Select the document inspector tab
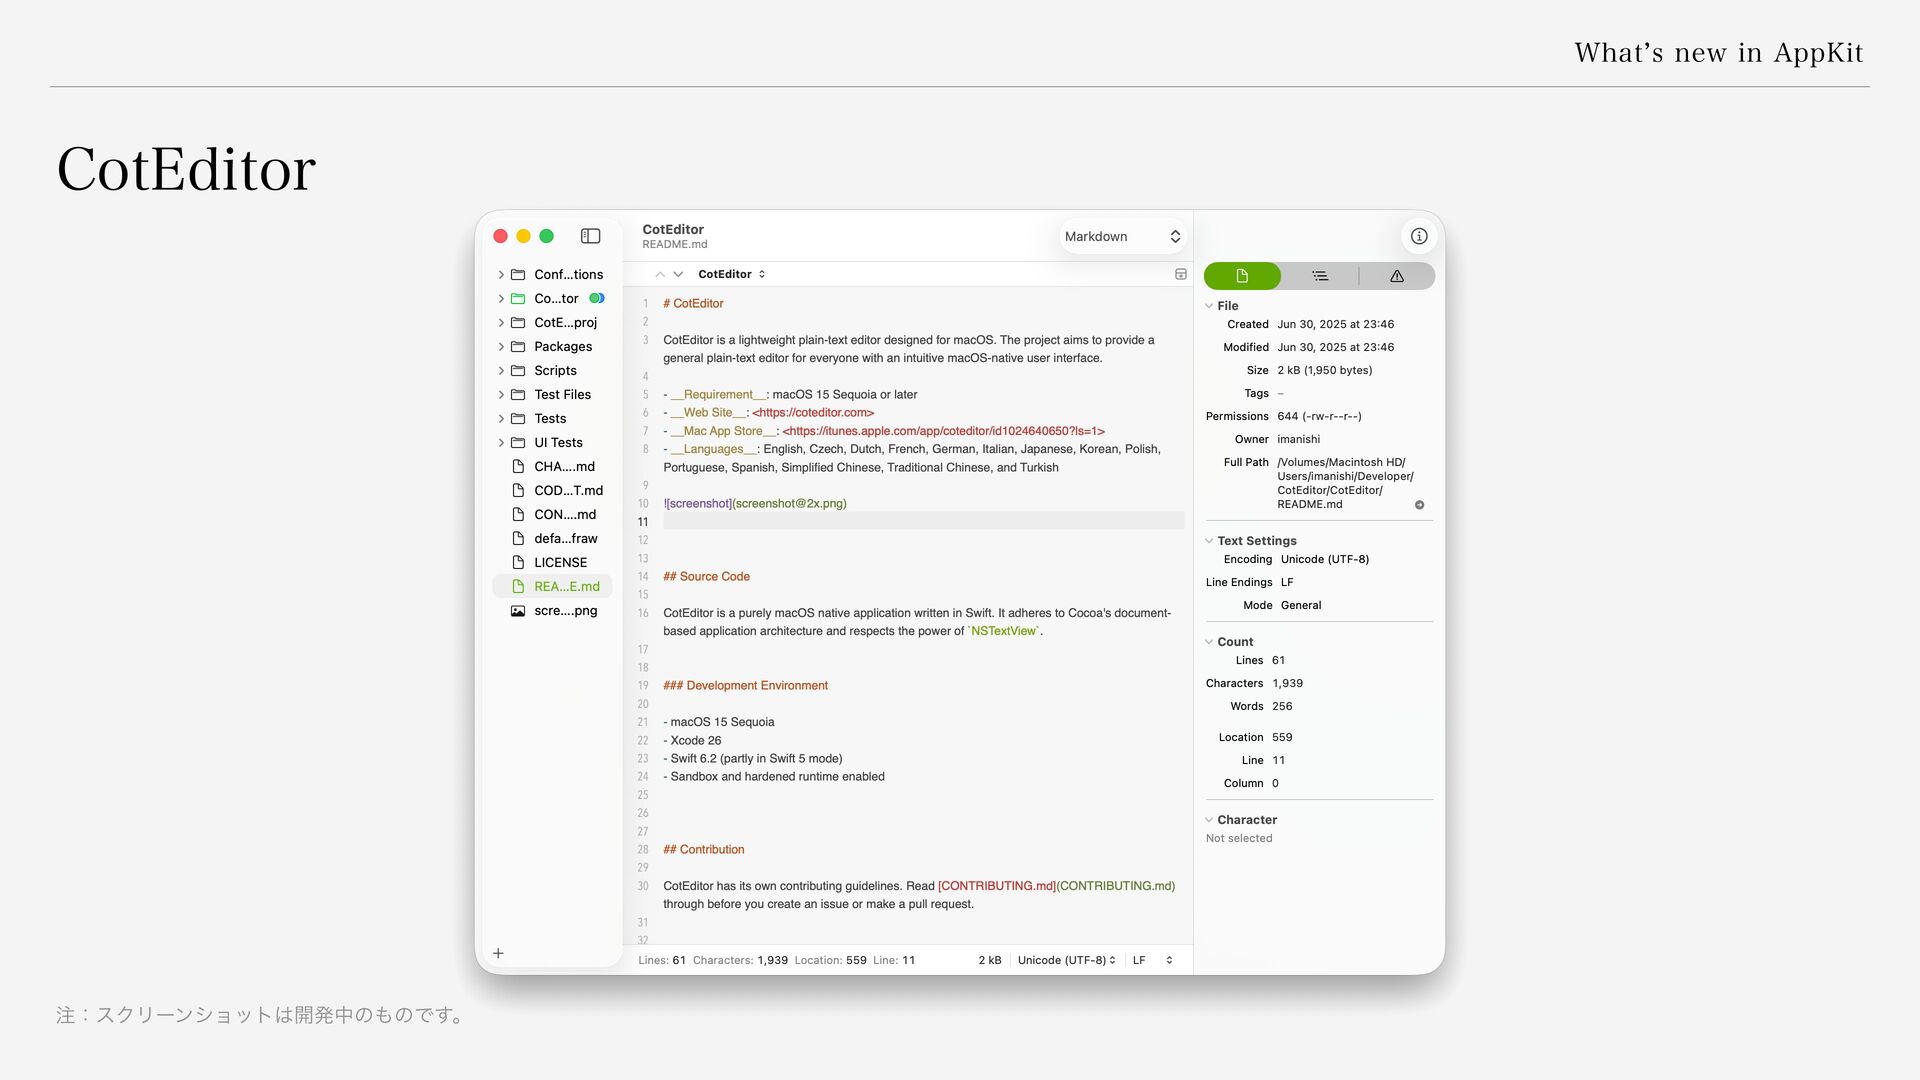The image size is (1920, 1080). click(x=1242, y=276)
